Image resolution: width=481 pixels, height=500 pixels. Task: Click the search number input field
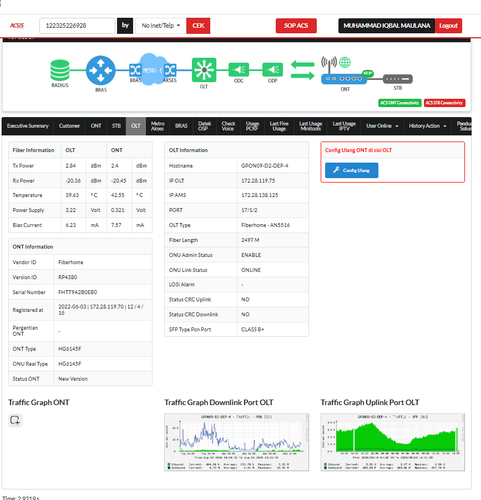pyautogui.click(x=77, y=26)
